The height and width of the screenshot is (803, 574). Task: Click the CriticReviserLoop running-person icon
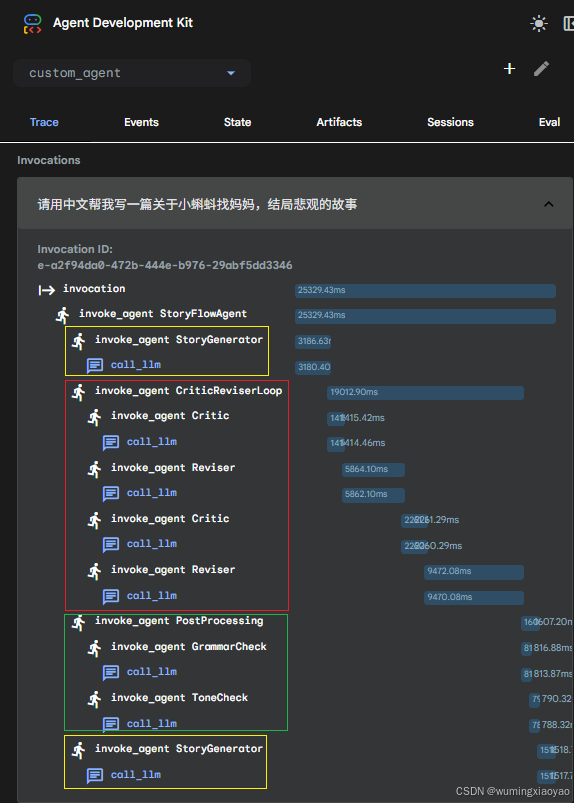tap(78, 392)
